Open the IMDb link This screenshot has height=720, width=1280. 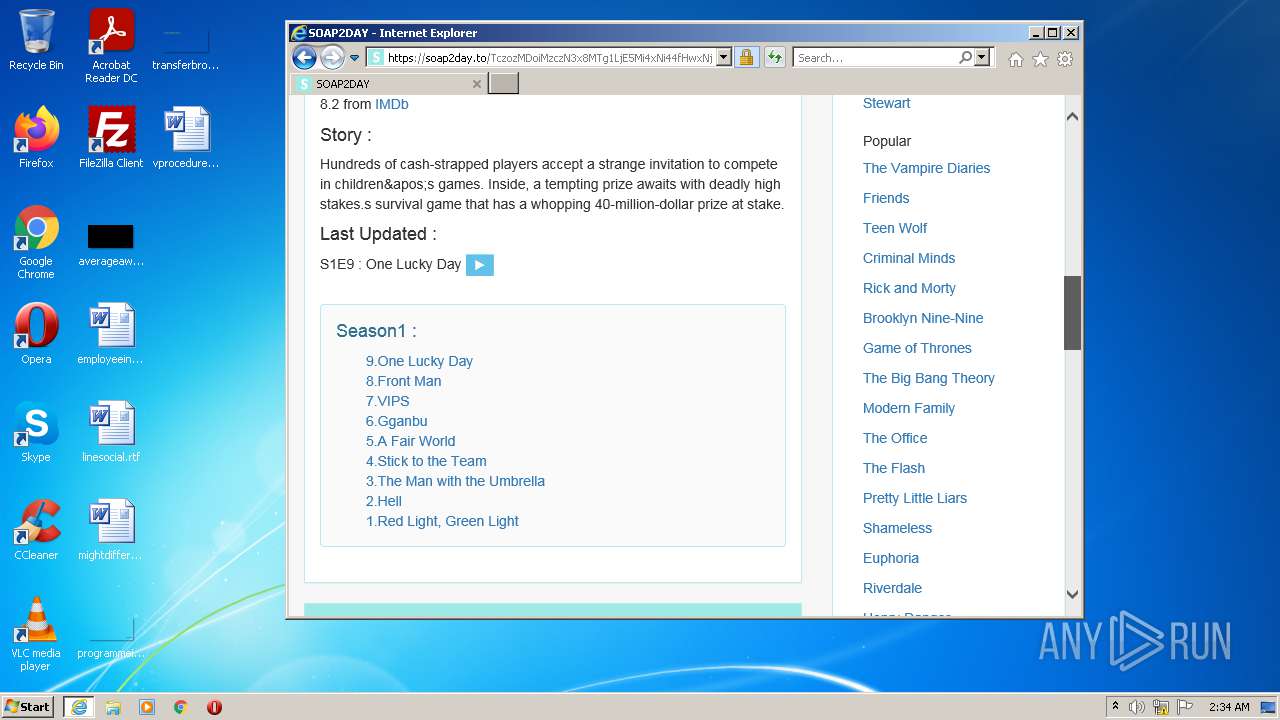tap(392, 104)
